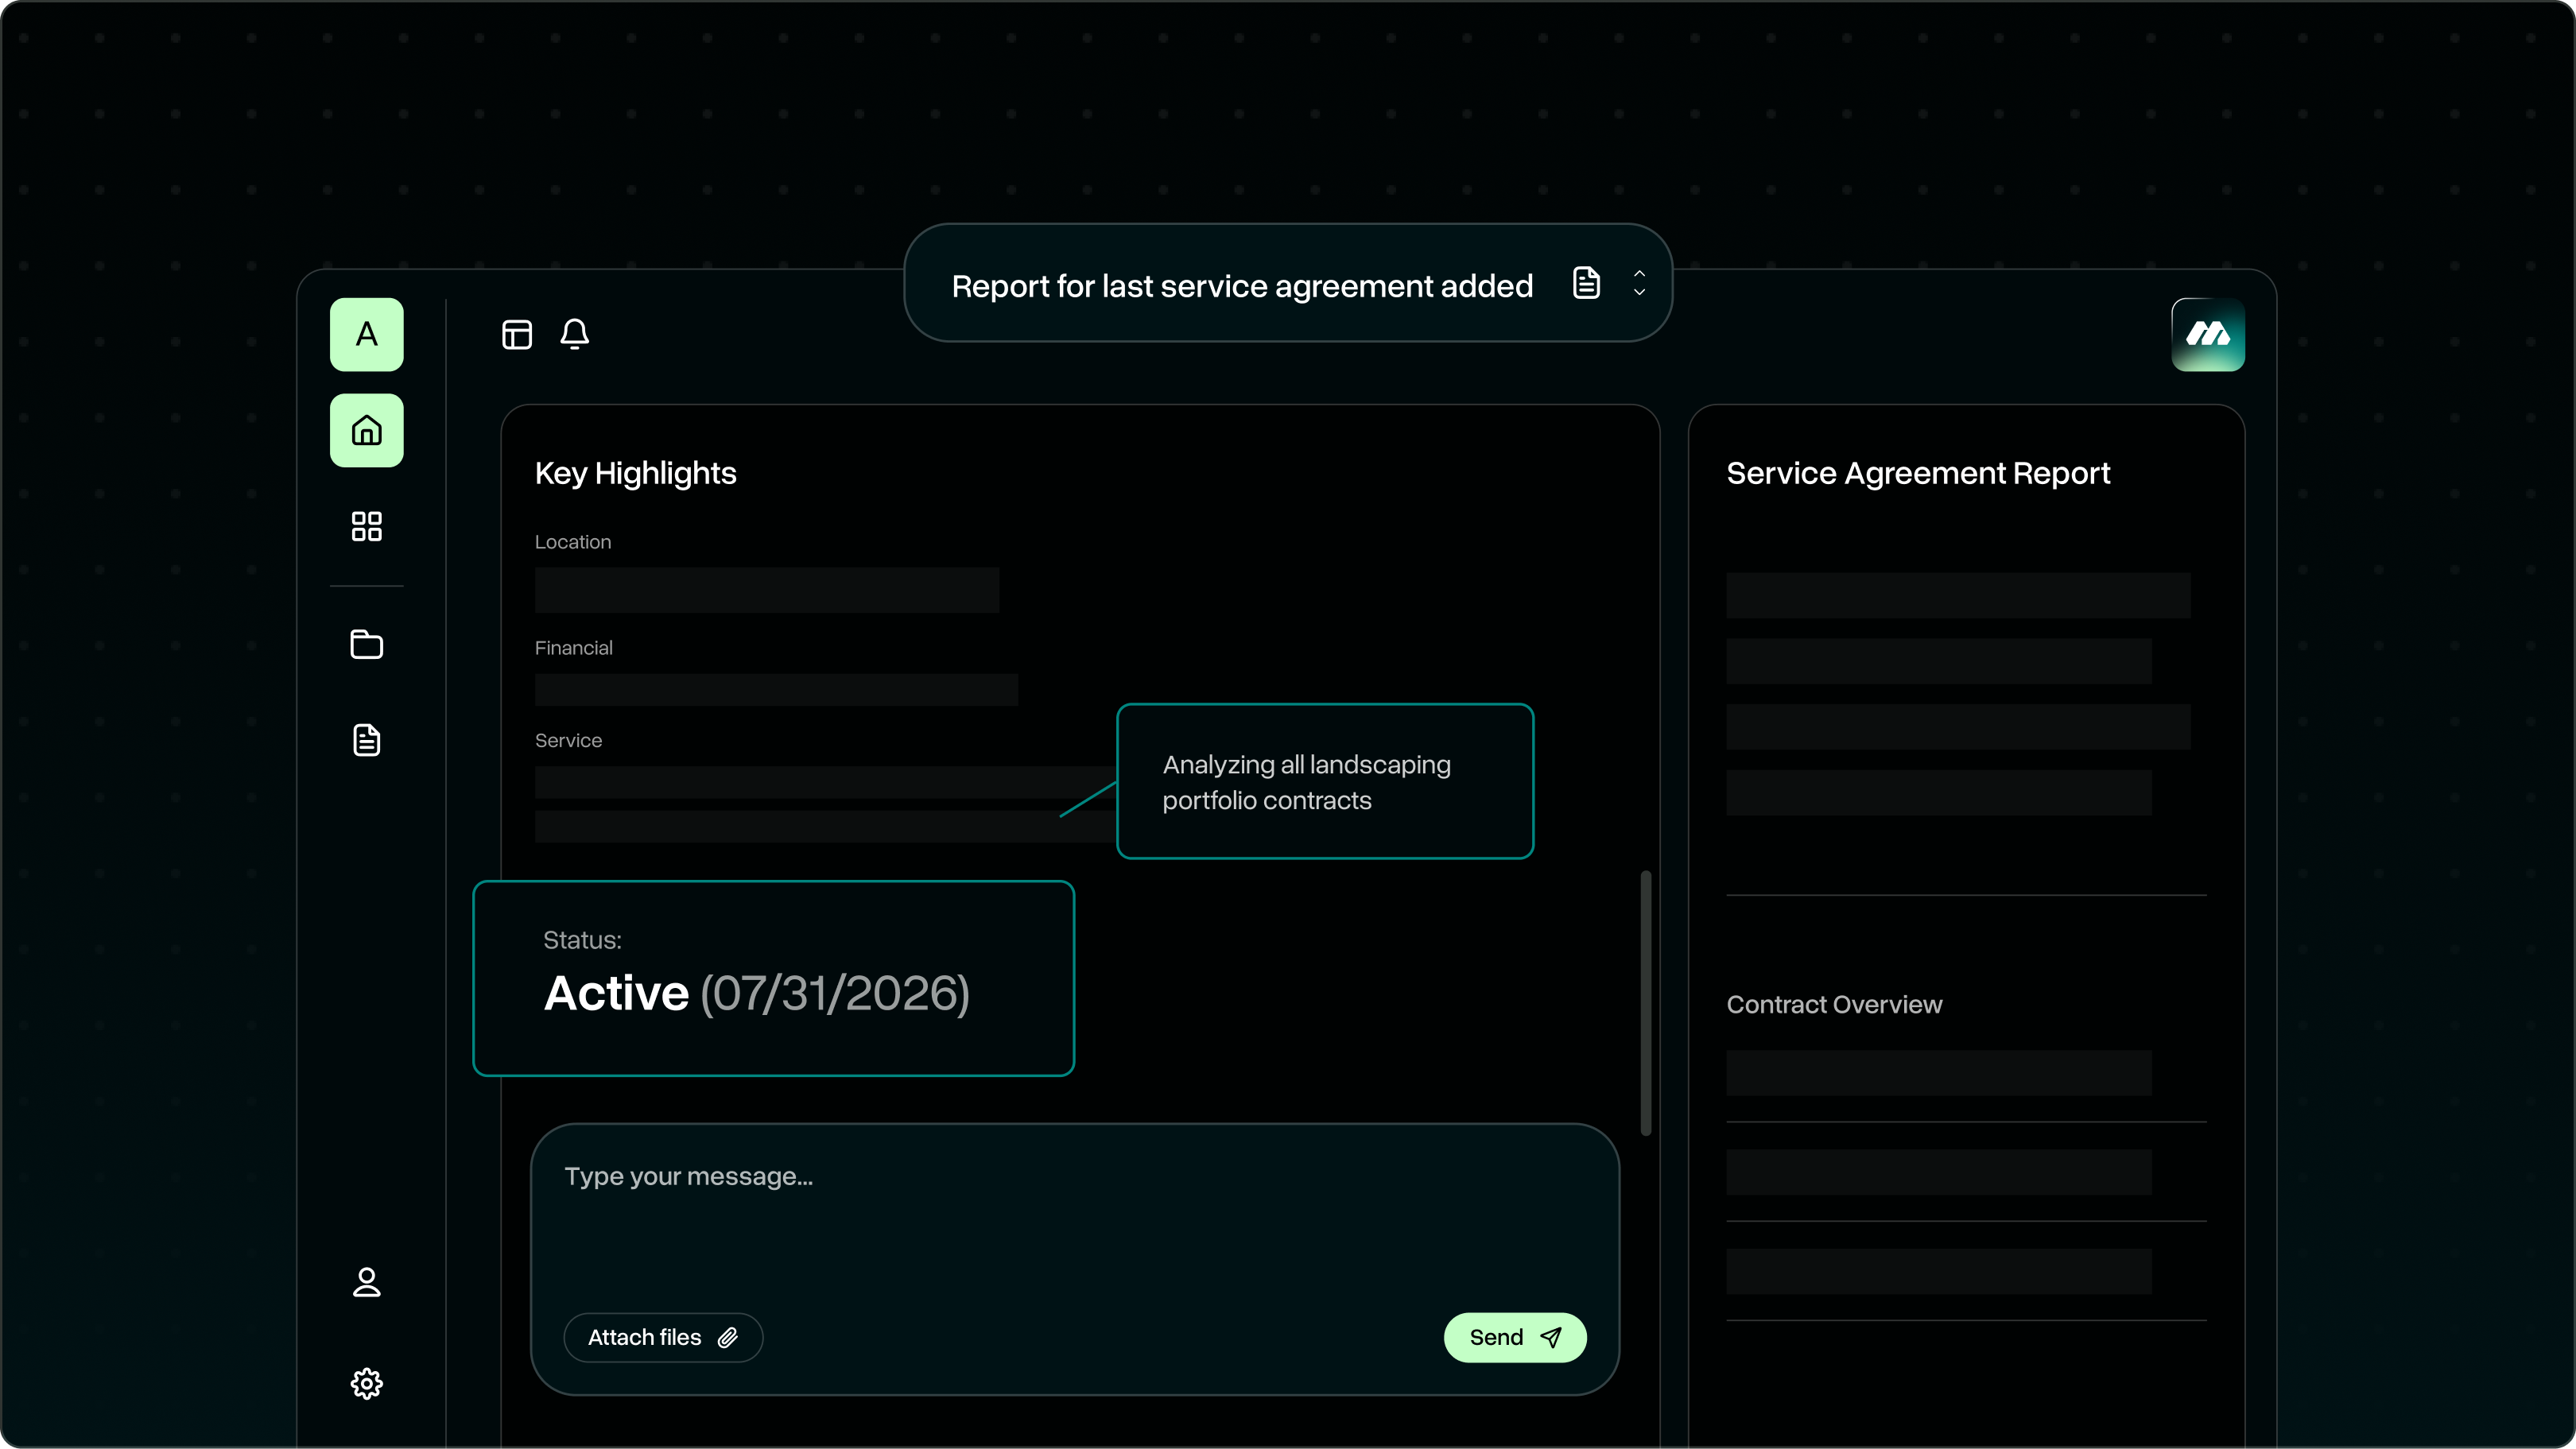Click the document icon in report banner

[1586, 283]
